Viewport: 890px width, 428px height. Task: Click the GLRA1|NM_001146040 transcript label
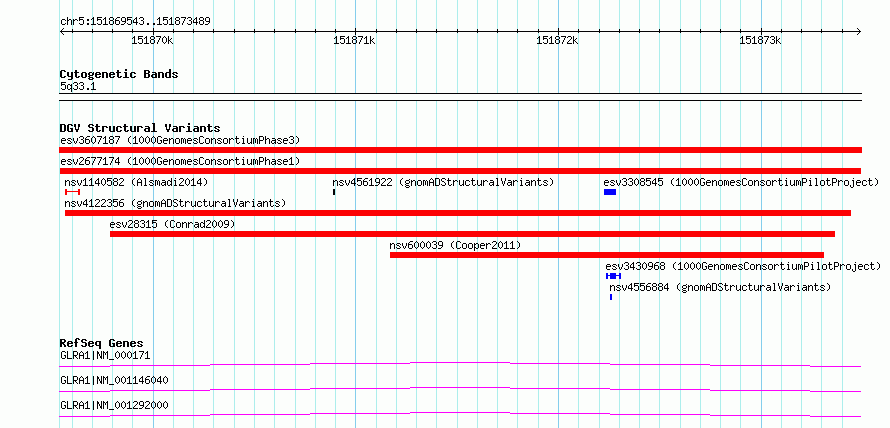point(114,380)
